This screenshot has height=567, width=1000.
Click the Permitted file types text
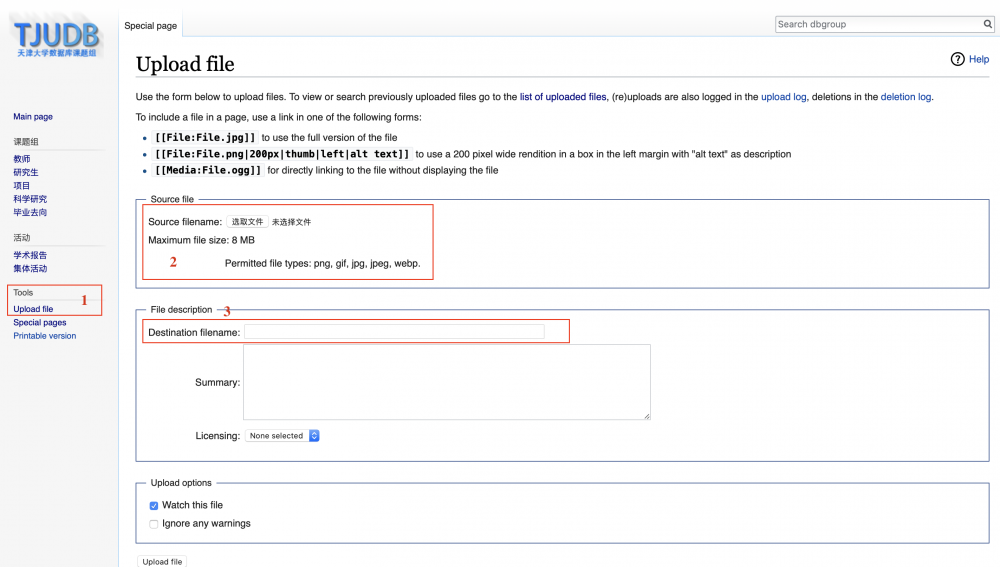(x=323, y=263)
